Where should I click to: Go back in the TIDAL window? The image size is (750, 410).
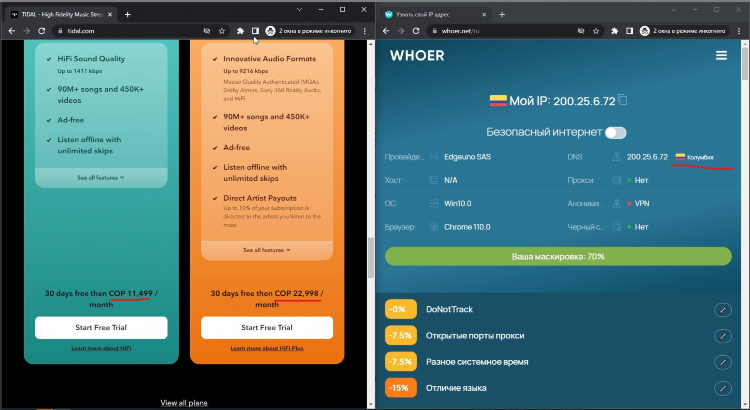click(x=11, y=31)
